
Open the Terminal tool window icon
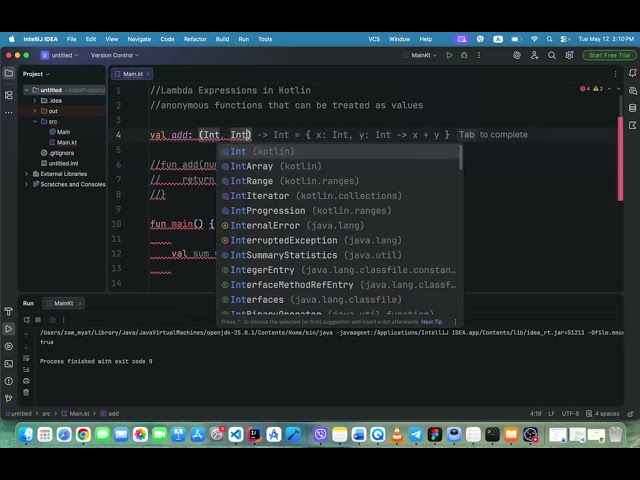[x=9, y=364]
